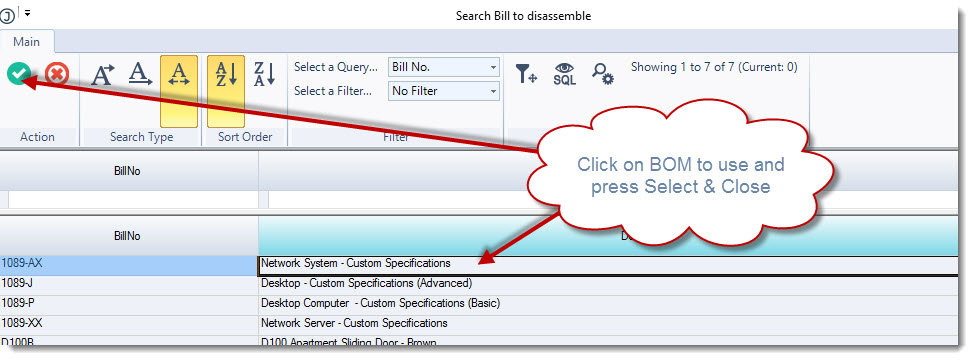The height and width of the screenshot is (360, 973).
Task: Click 'Network System - Custom Specifications' cell
Action: tap(609, 265)
